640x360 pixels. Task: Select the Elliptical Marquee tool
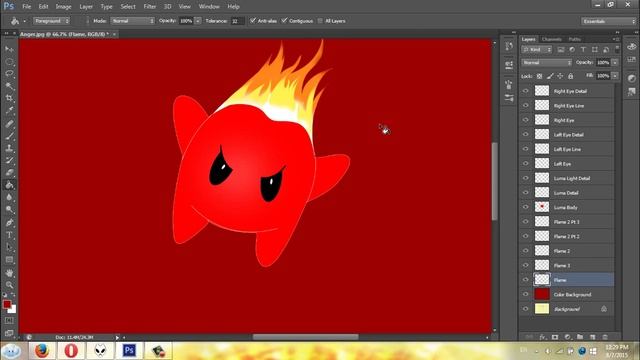pyautogui.click(x=9, y=62)
